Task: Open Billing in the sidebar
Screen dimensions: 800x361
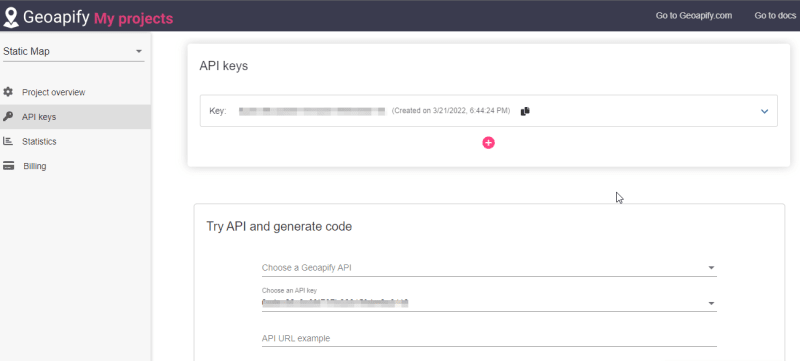Action: 75,166
